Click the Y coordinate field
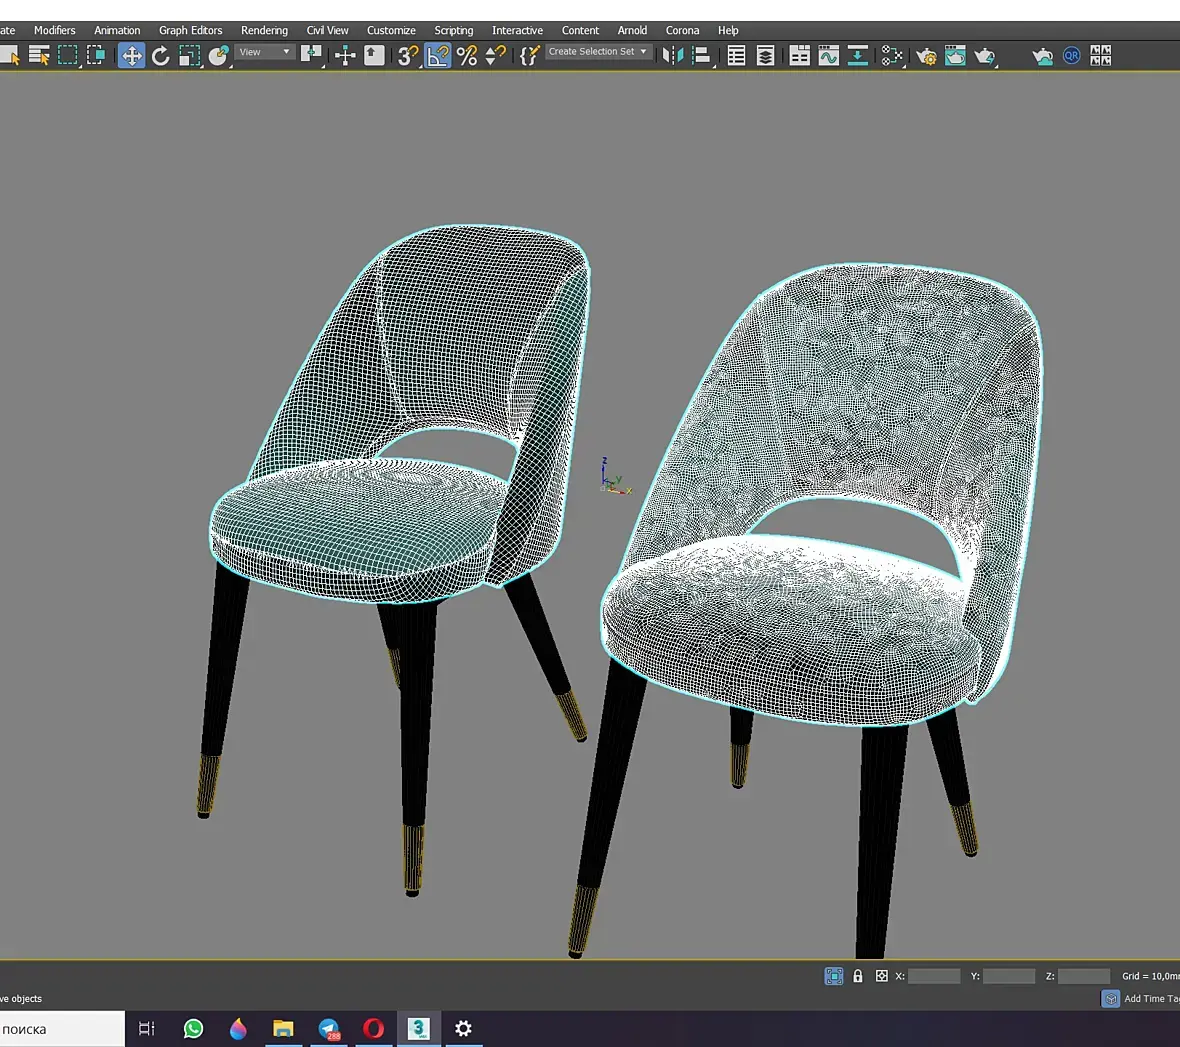Image resolution: width=1180 pixels, height=1047 pixels. pos(1009,976)
